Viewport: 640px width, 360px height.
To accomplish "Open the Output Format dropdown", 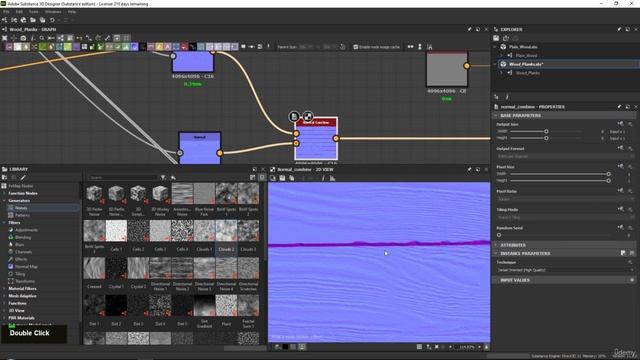I will tap(565, 156).
